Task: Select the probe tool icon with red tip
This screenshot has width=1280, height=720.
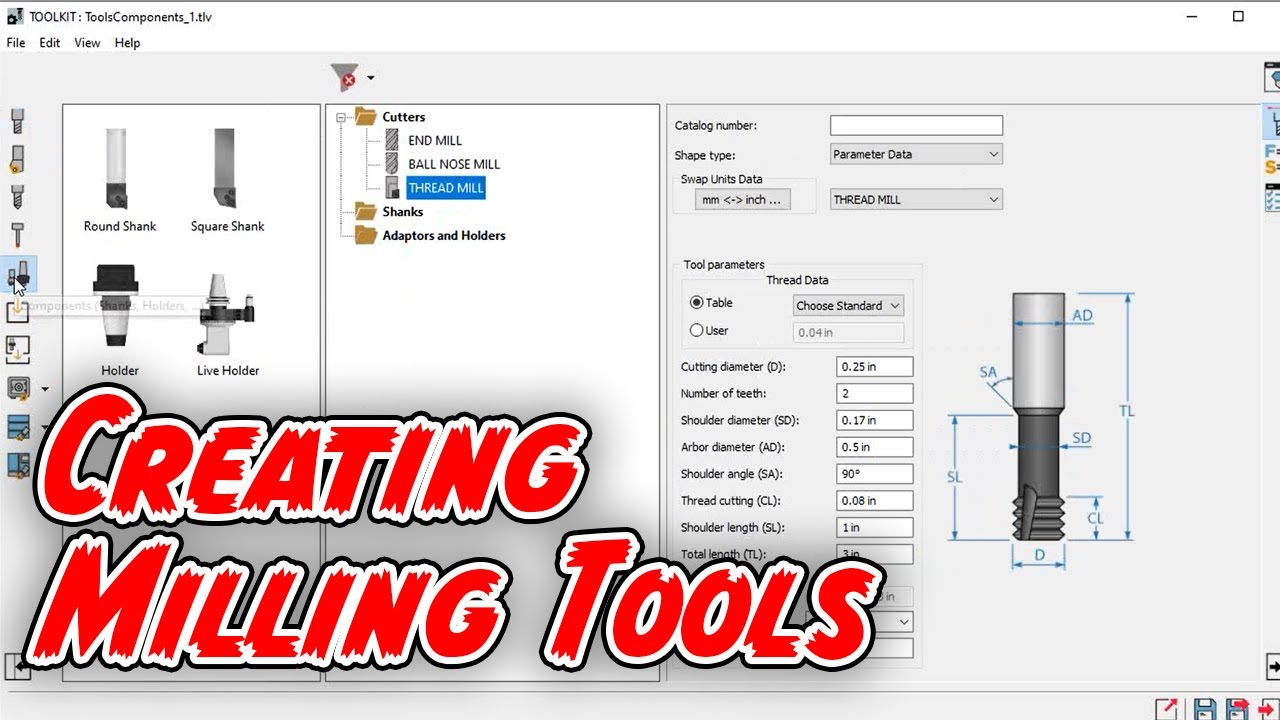Action: [17, 235]
